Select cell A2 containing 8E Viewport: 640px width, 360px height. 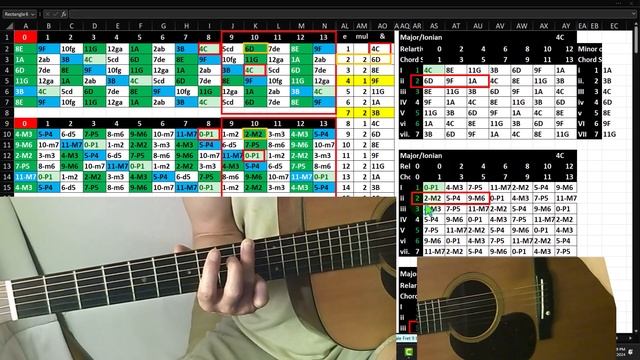(25, 49)
